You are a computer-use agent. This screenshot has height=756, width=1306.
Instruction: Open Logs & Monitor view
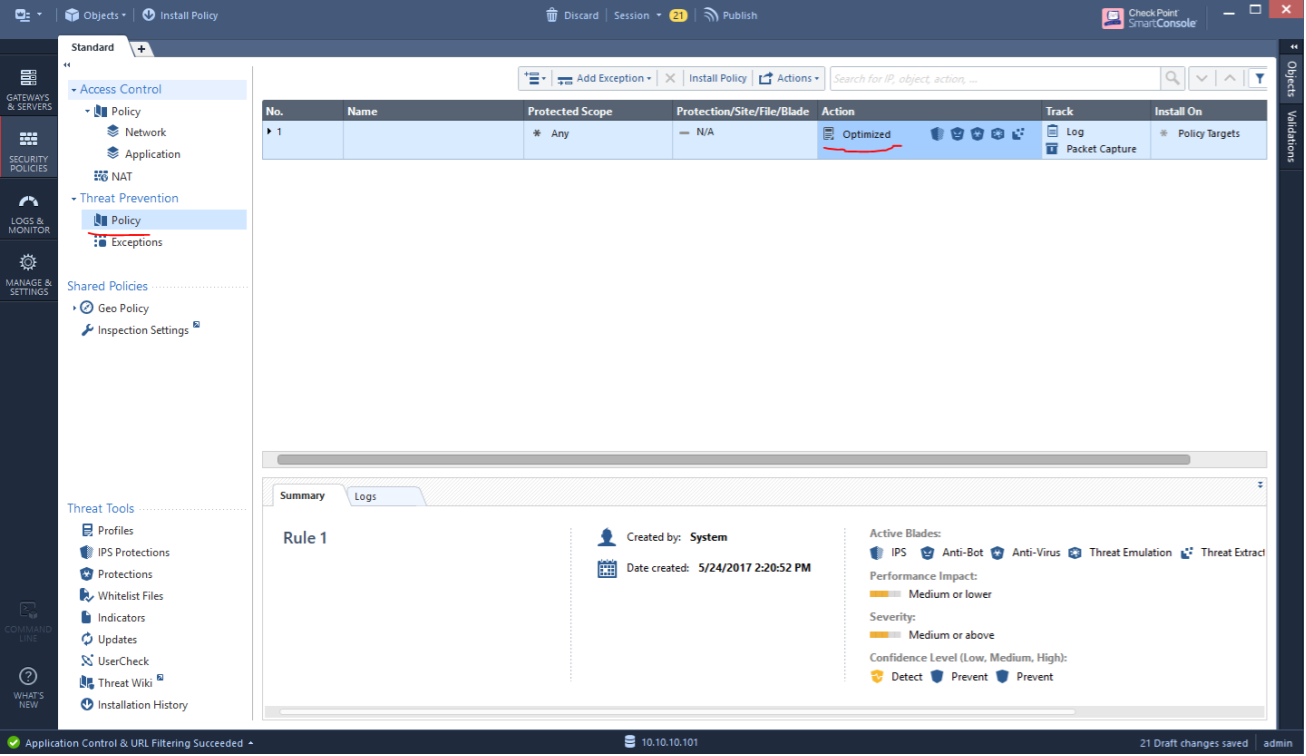(x=28, y=212)
